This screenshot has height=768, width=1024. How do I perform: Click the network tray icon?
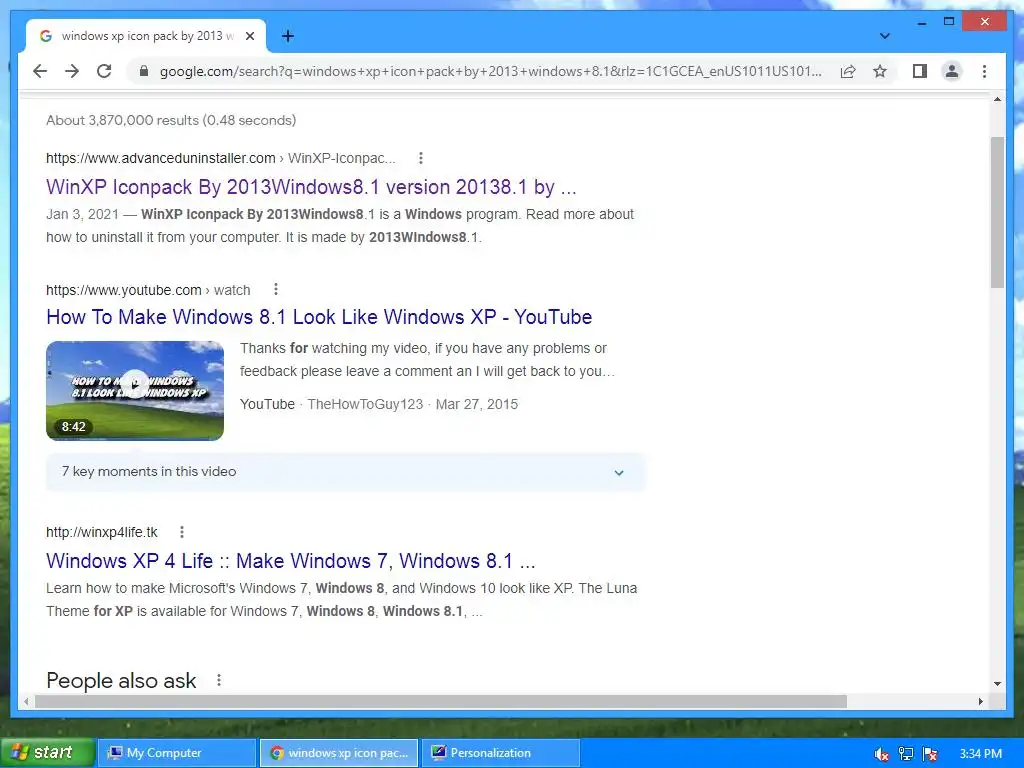point(906,754)
